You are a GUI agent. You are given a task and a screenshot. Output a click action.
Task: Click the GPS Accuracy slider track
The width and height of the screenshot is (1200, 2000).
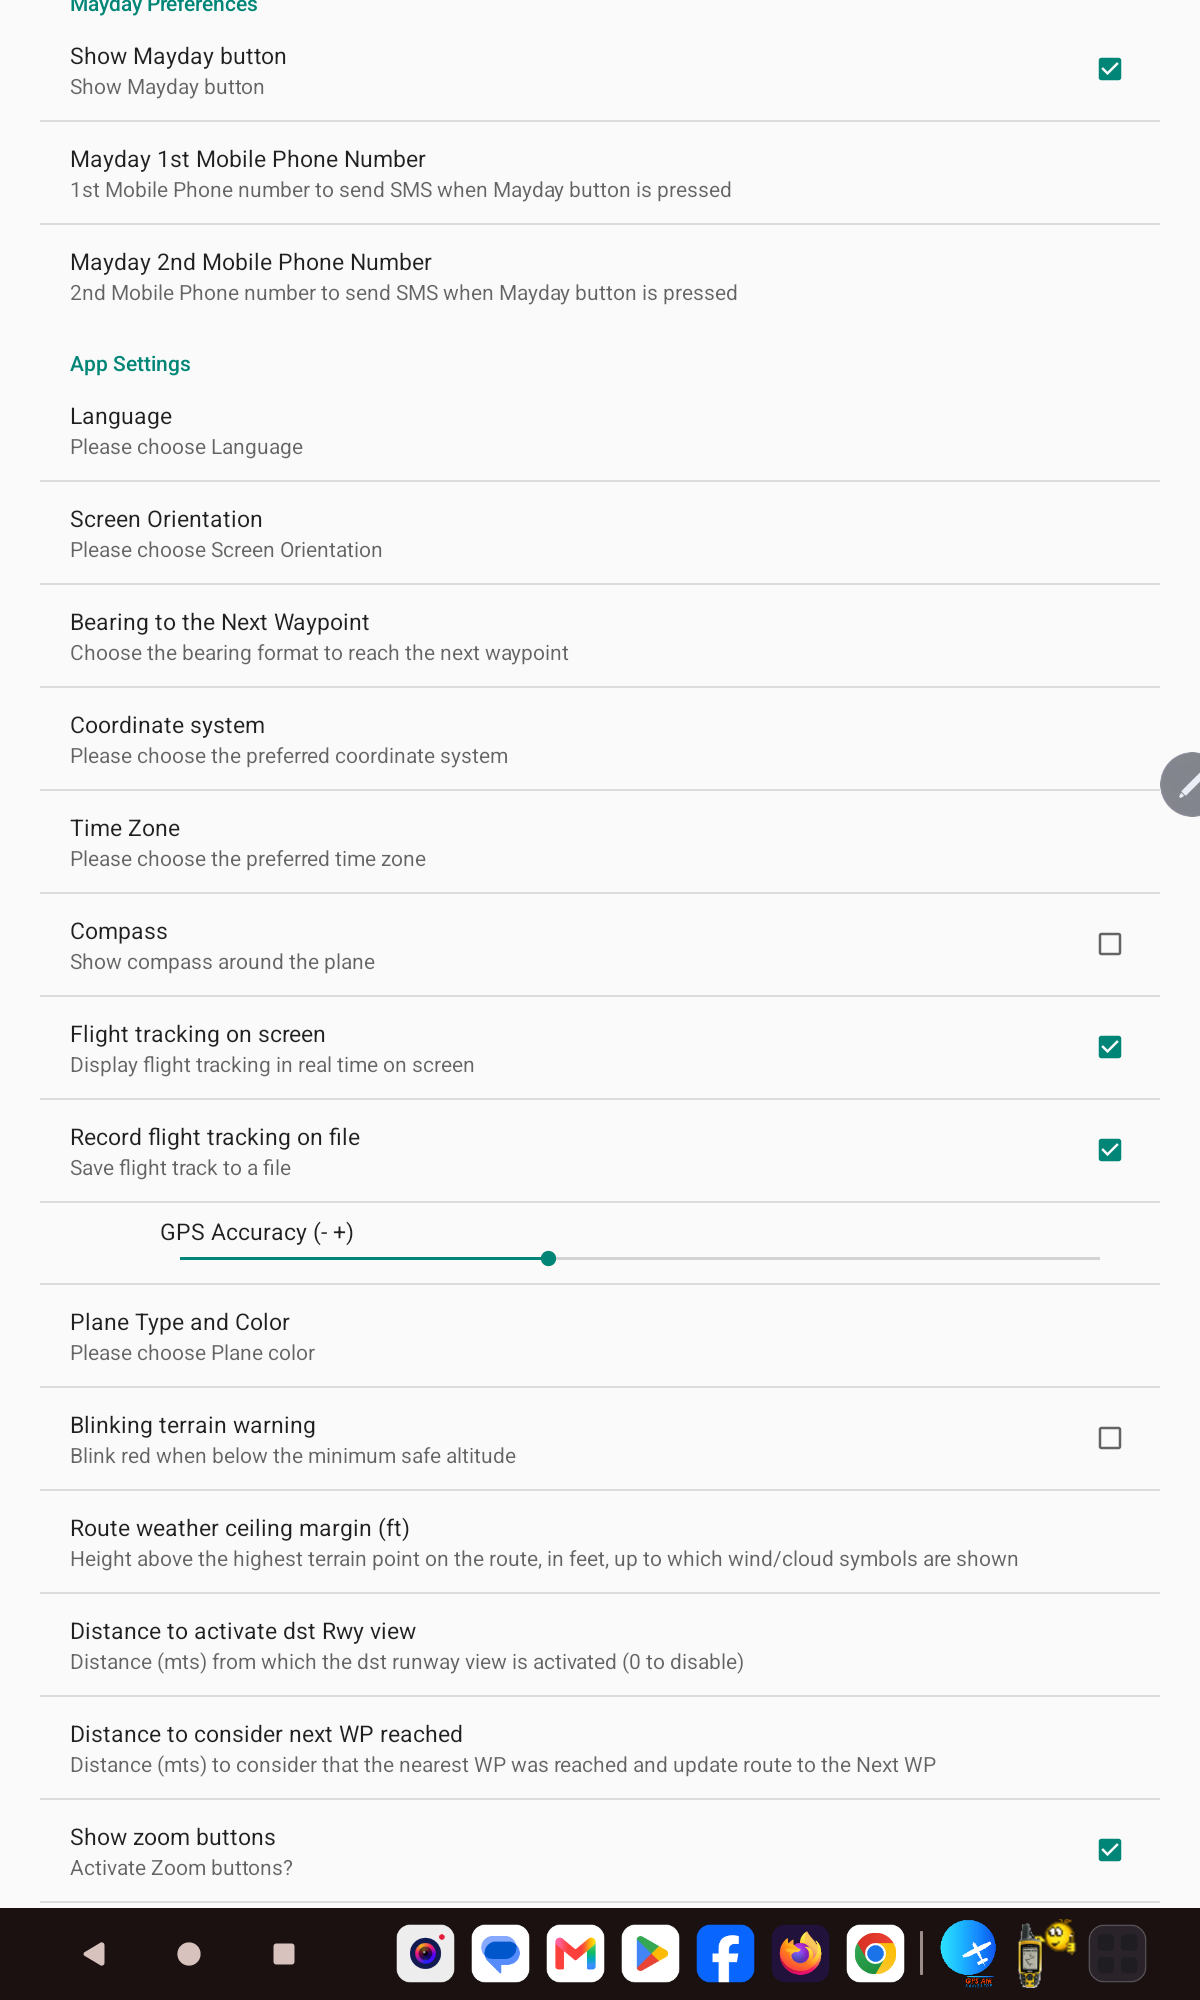[x=640, y=1258]
